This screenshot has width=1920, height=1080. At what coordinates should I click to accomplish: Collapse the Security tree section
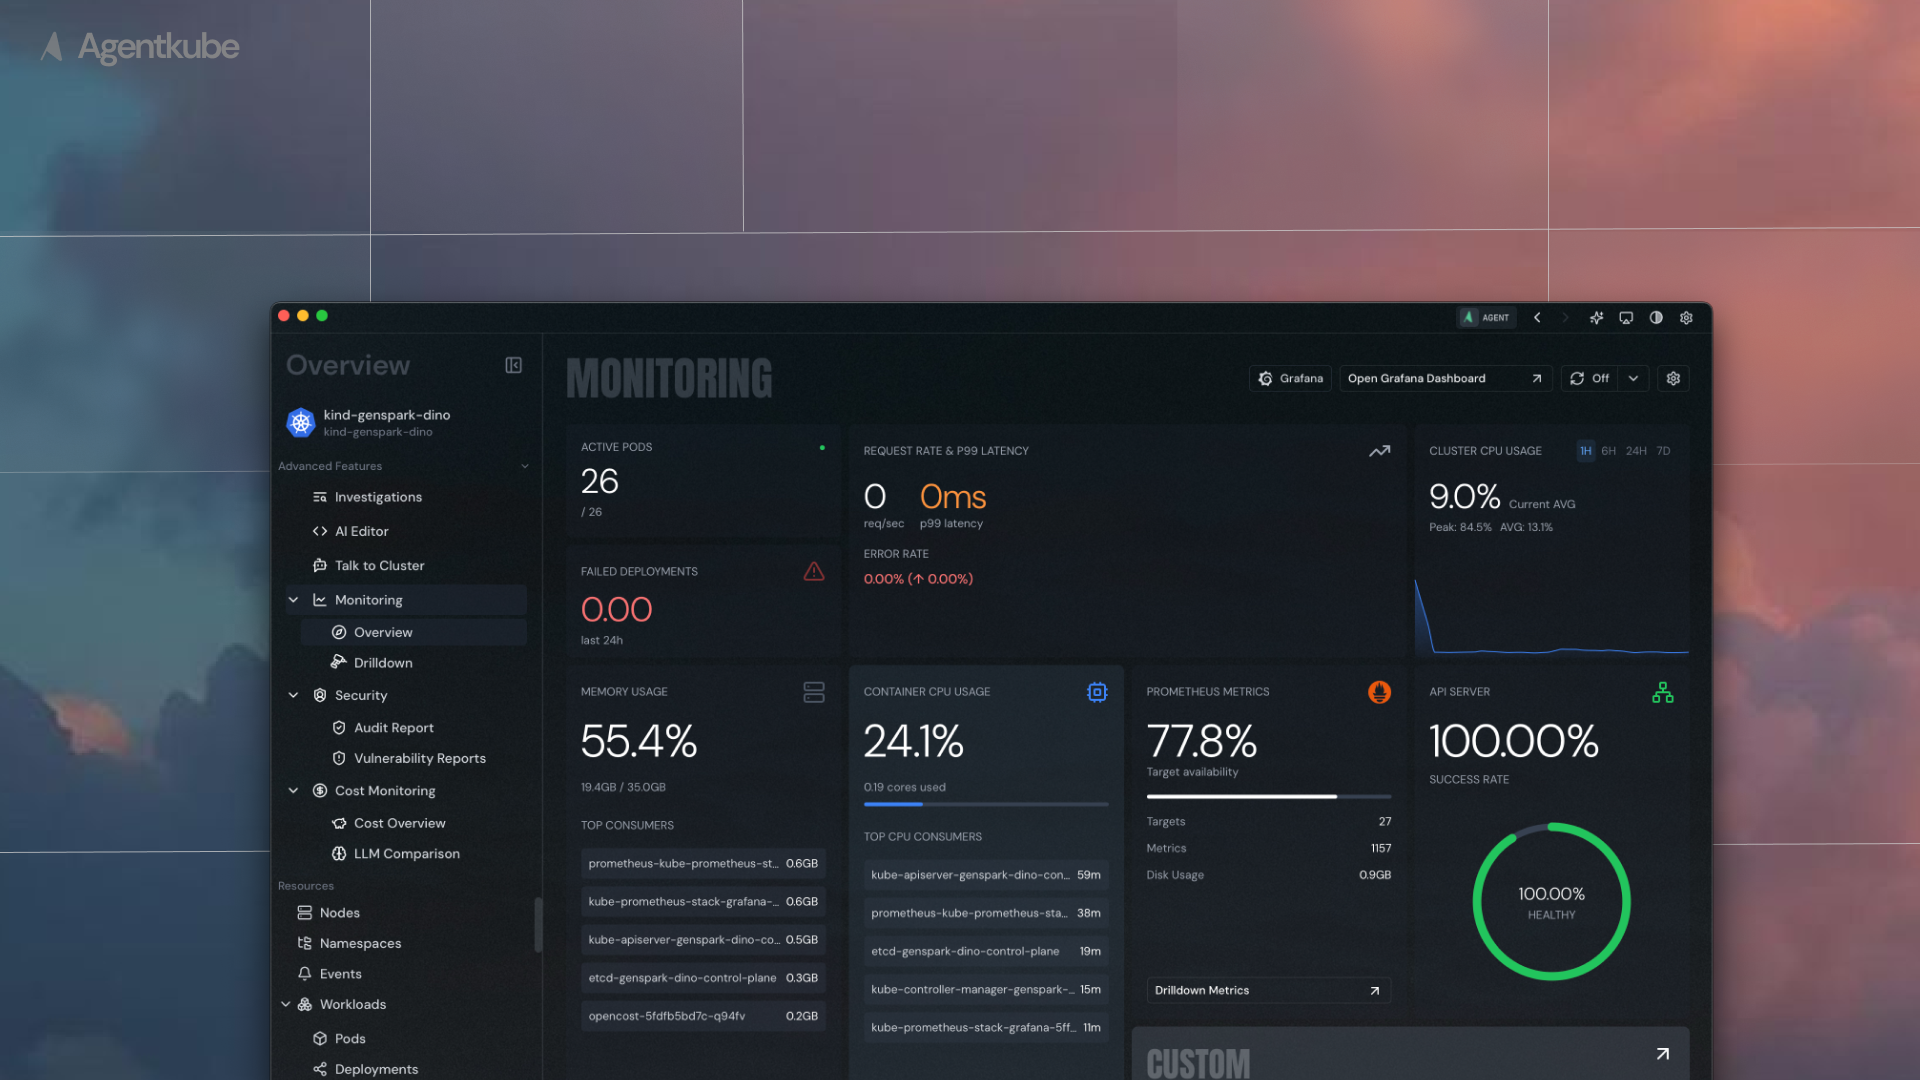[293, 695]
